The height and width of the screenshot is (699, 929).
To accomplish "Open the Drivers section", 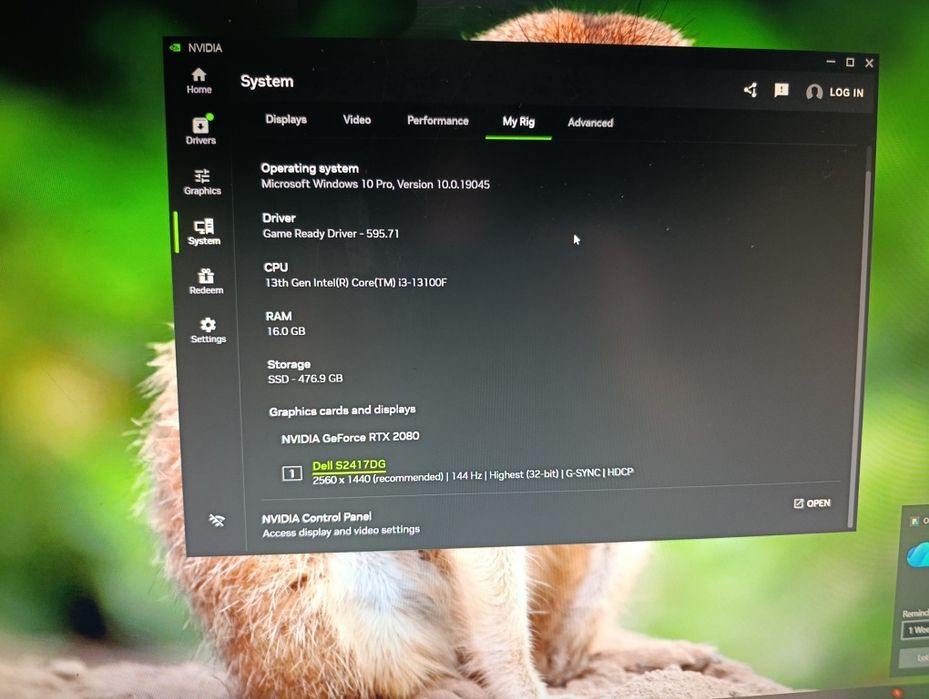I will (201, 130).
